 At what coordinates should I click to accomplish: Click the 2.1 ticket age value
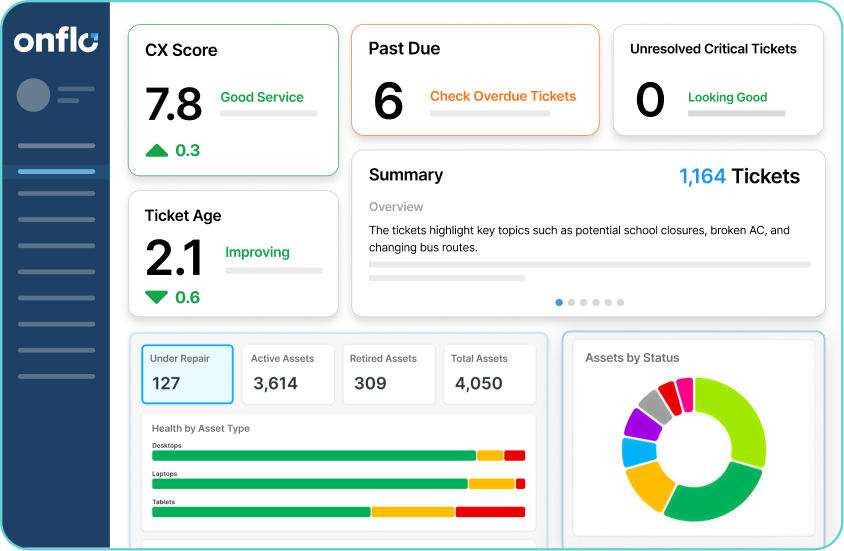click(173, 258)
